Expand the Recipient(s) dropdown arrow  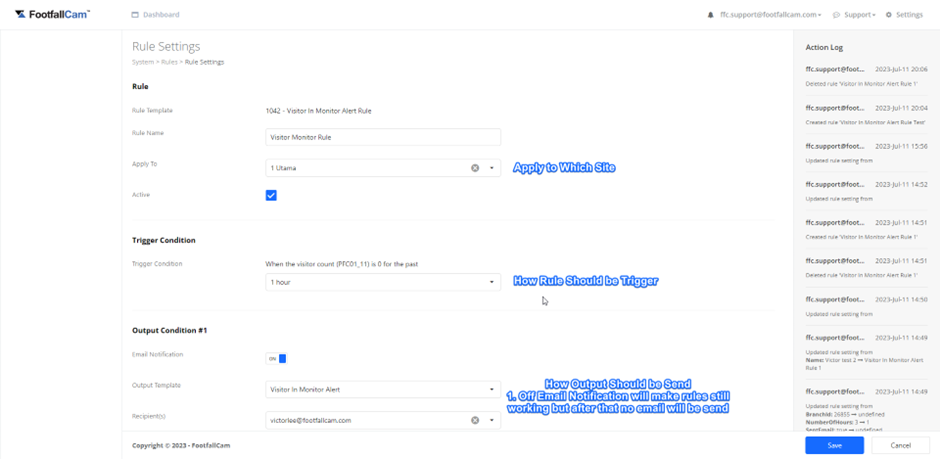(x=491, y=420)
